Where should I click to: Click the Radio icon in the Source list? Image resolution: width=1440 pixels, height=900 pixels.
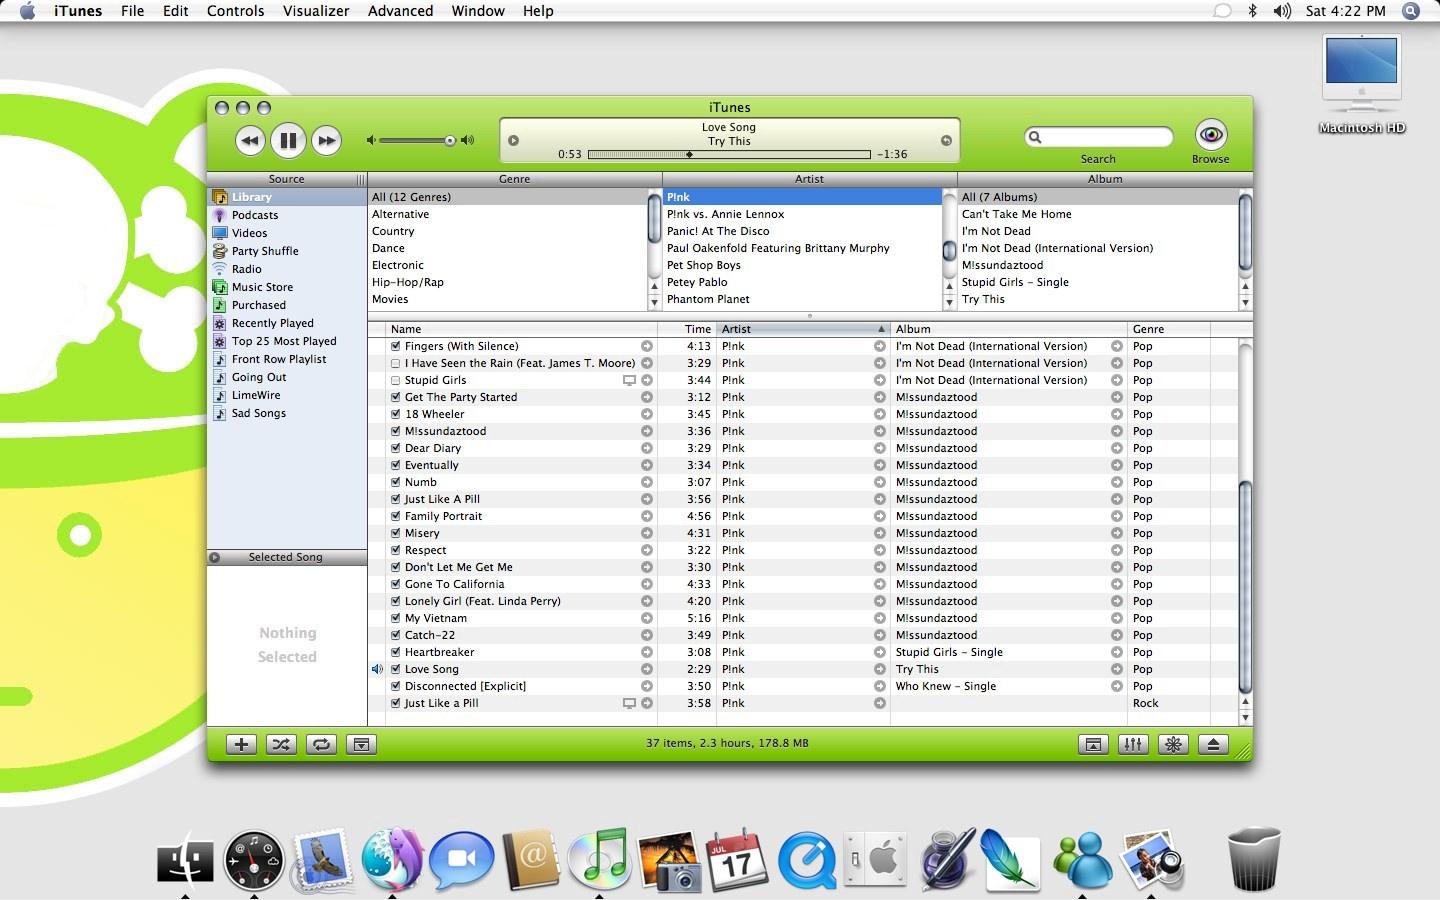coord(220,269)
